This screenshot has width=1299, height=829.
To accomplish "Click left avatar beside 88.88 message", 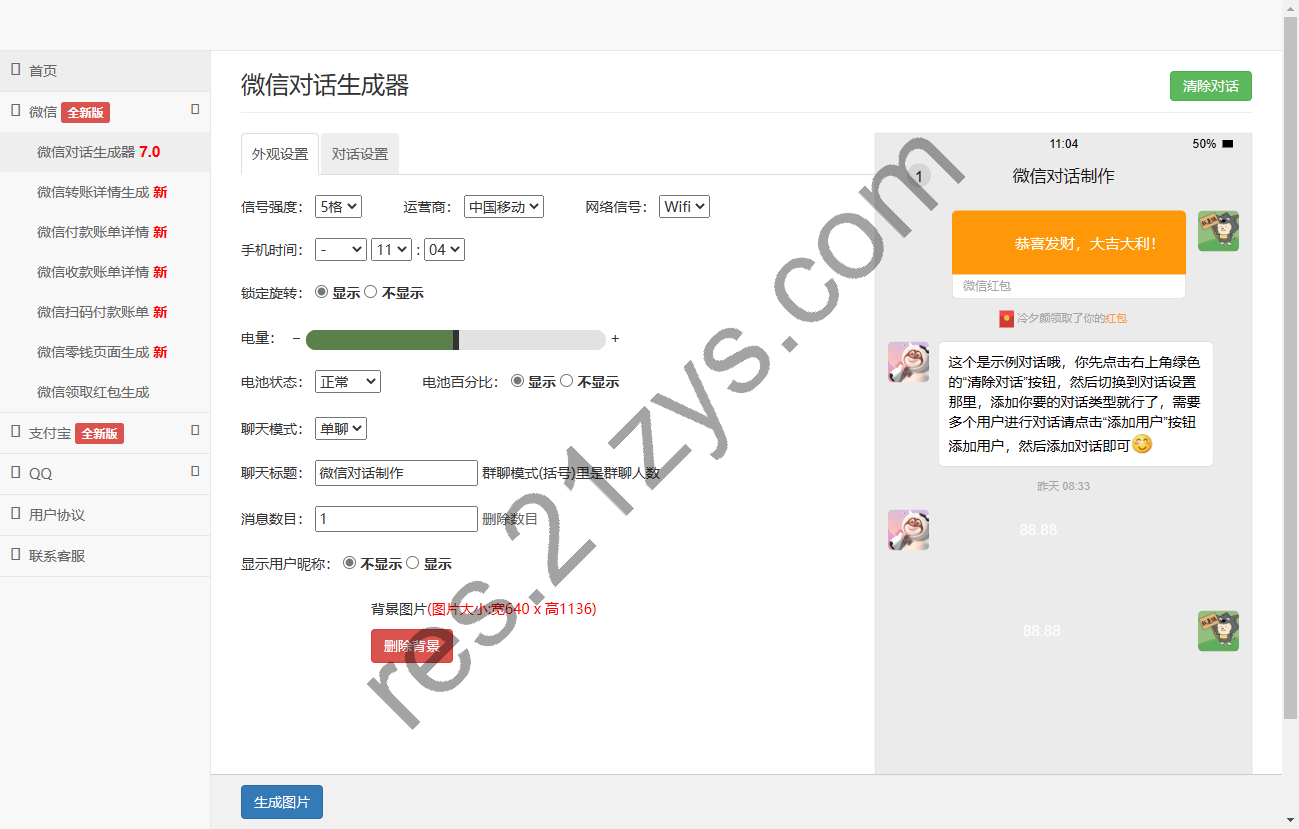I will [x=908, y=530].
